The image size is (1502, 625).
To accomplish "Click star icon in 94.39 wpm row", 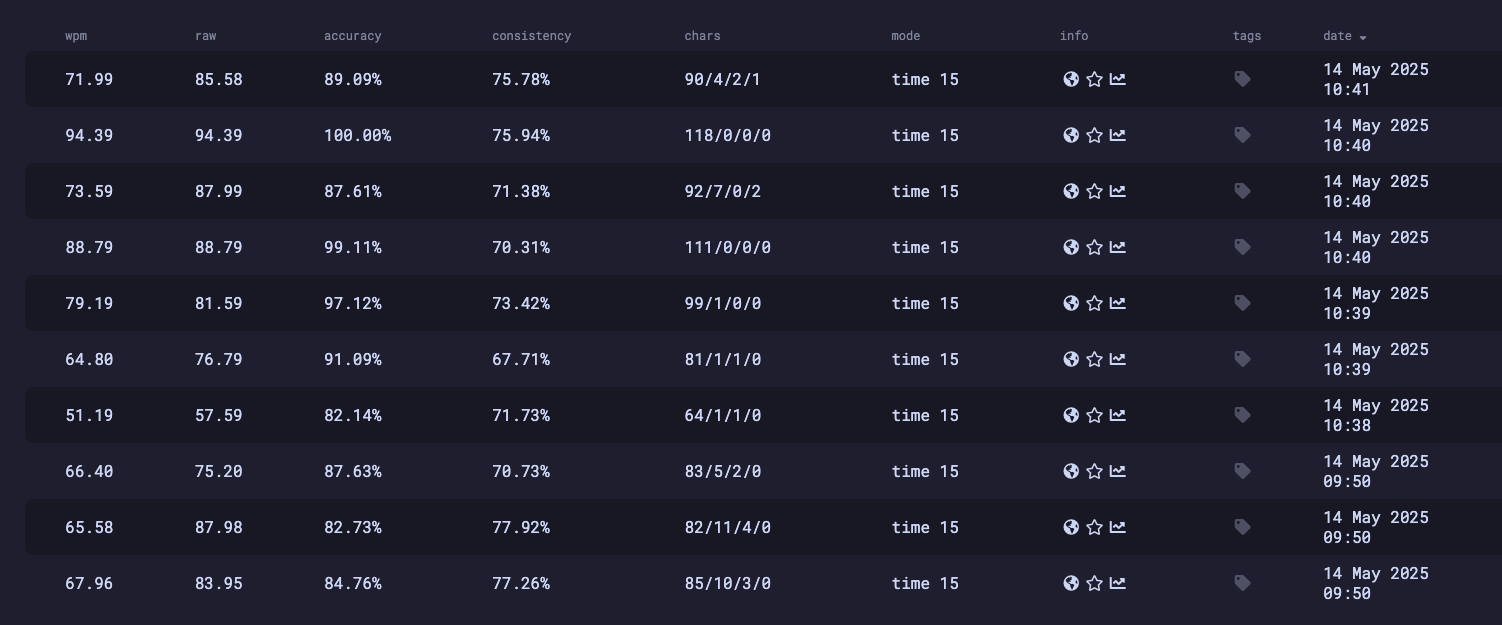I will click(1094, 135).
